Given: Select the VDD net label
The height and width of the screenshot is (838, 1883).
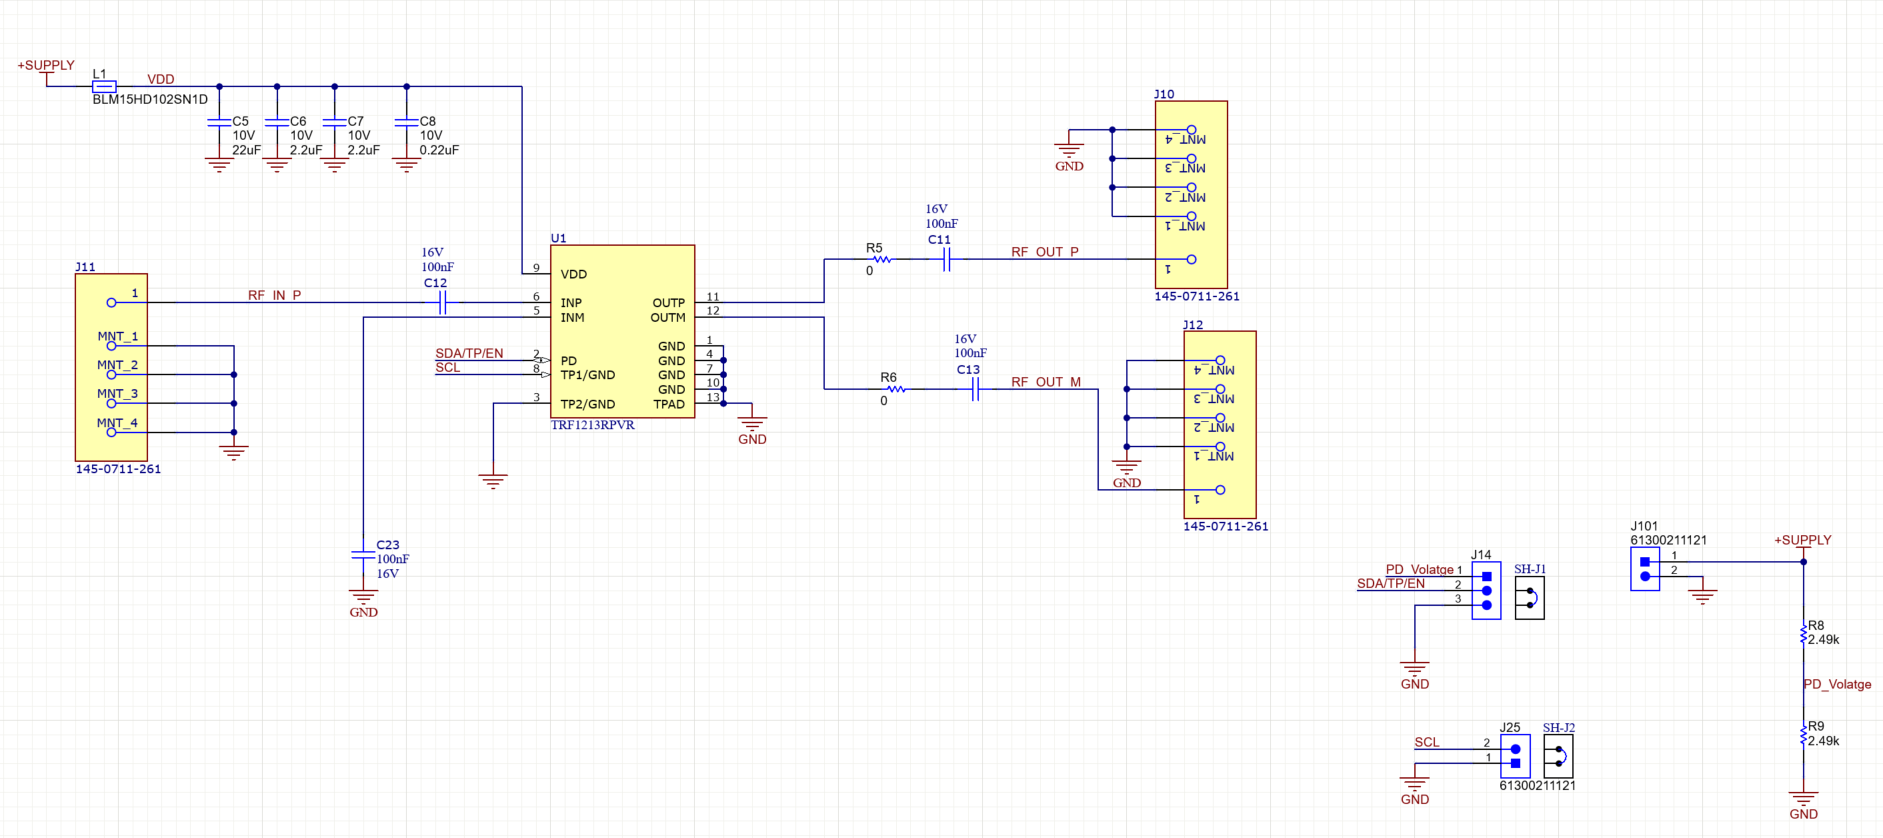Looking at the screenshot, I should 161,79.
